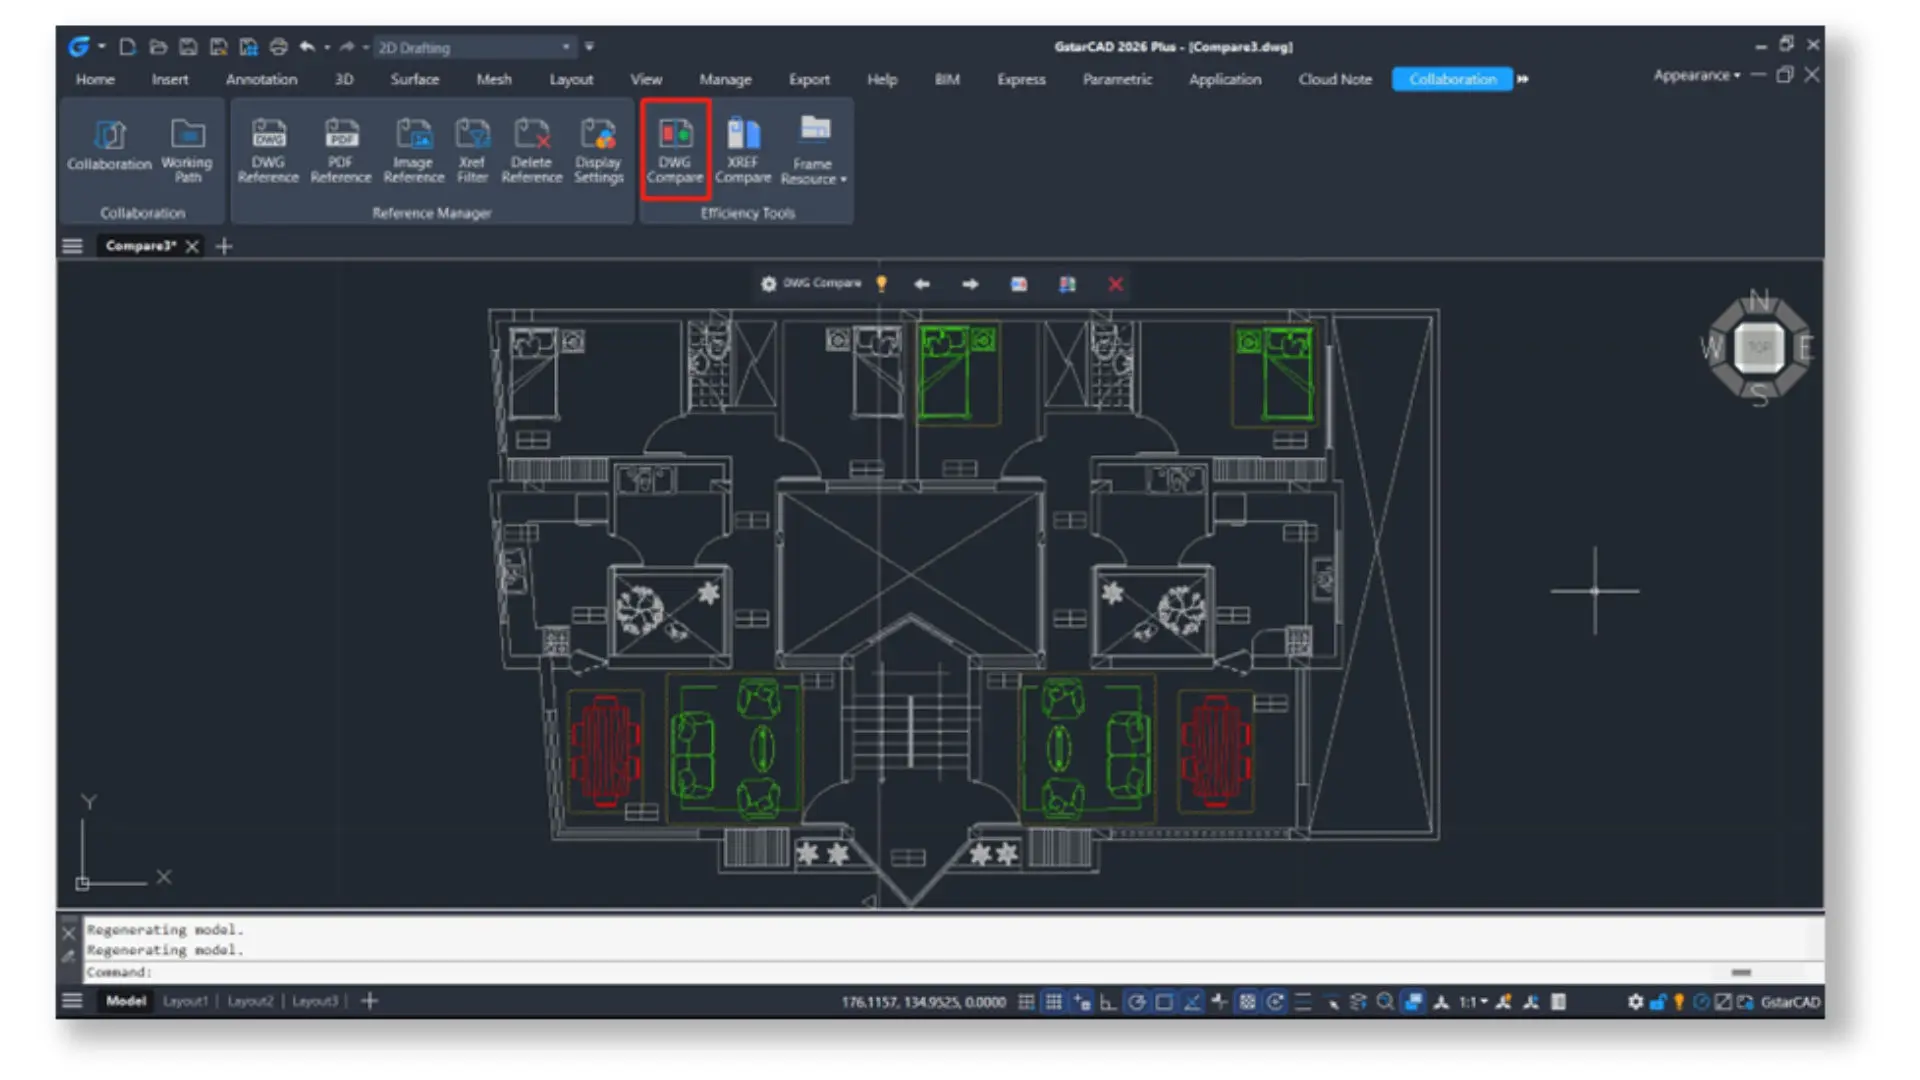This screenshot has height=1080, width=1920.
Task: Click the Delete Reference tool
Action: pyautogui.click(x=531, y=149)
